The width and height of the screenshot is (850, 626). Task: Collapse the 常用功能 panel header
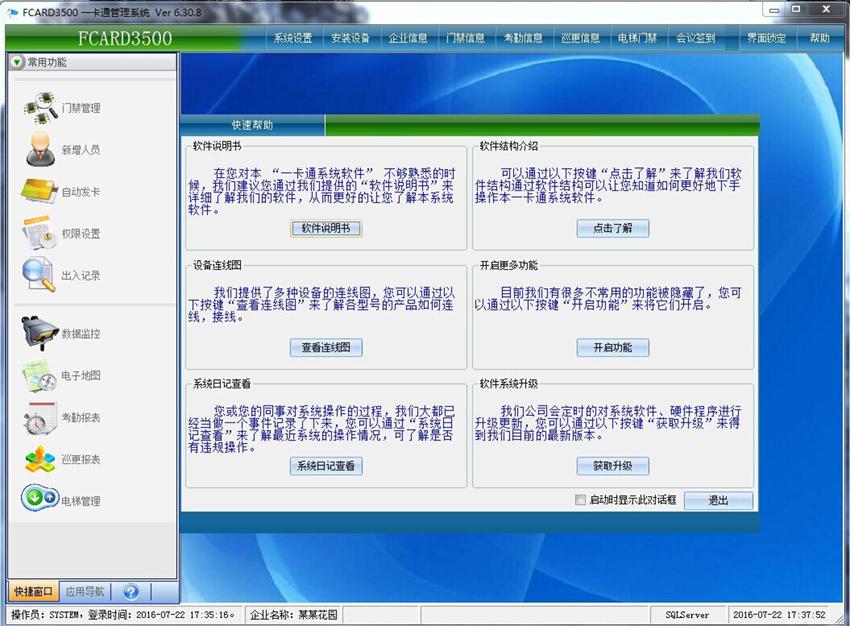click(x=17, y=62)
